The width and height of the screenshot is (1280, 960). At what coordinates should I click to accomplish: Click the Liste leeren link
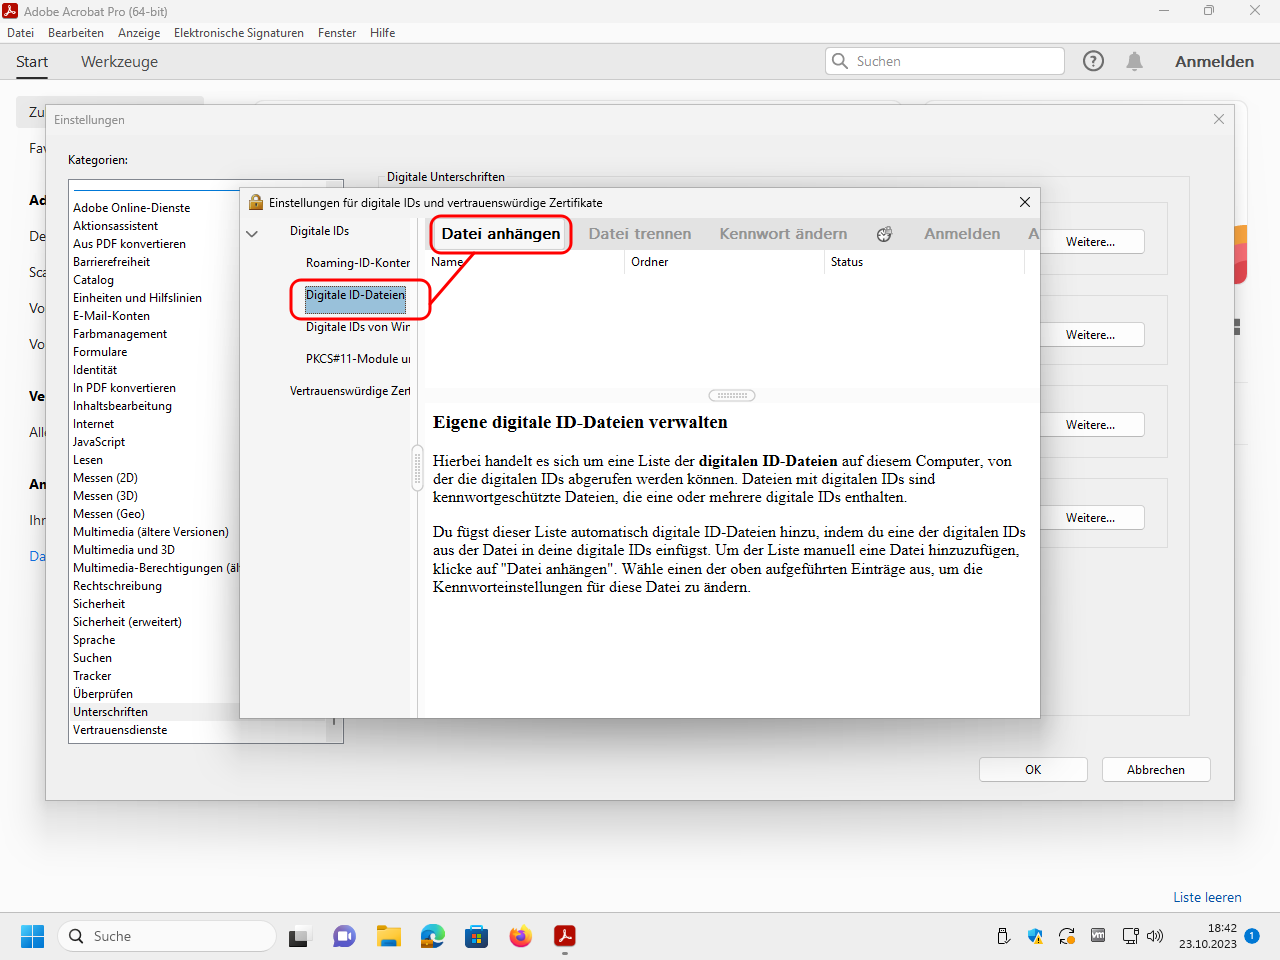pos(1207,897)
